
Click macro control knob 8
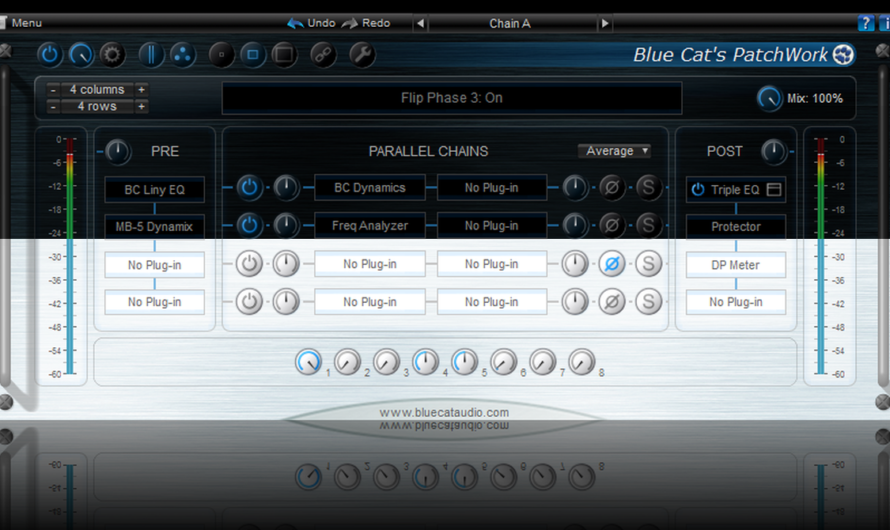tap(582, 362)
